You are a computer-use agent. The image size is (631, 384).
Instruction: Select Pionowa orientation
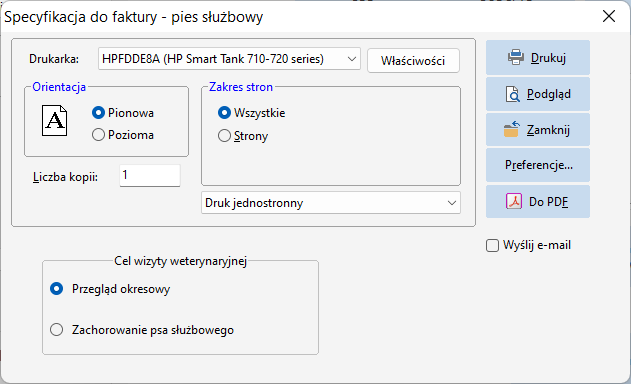98,113
